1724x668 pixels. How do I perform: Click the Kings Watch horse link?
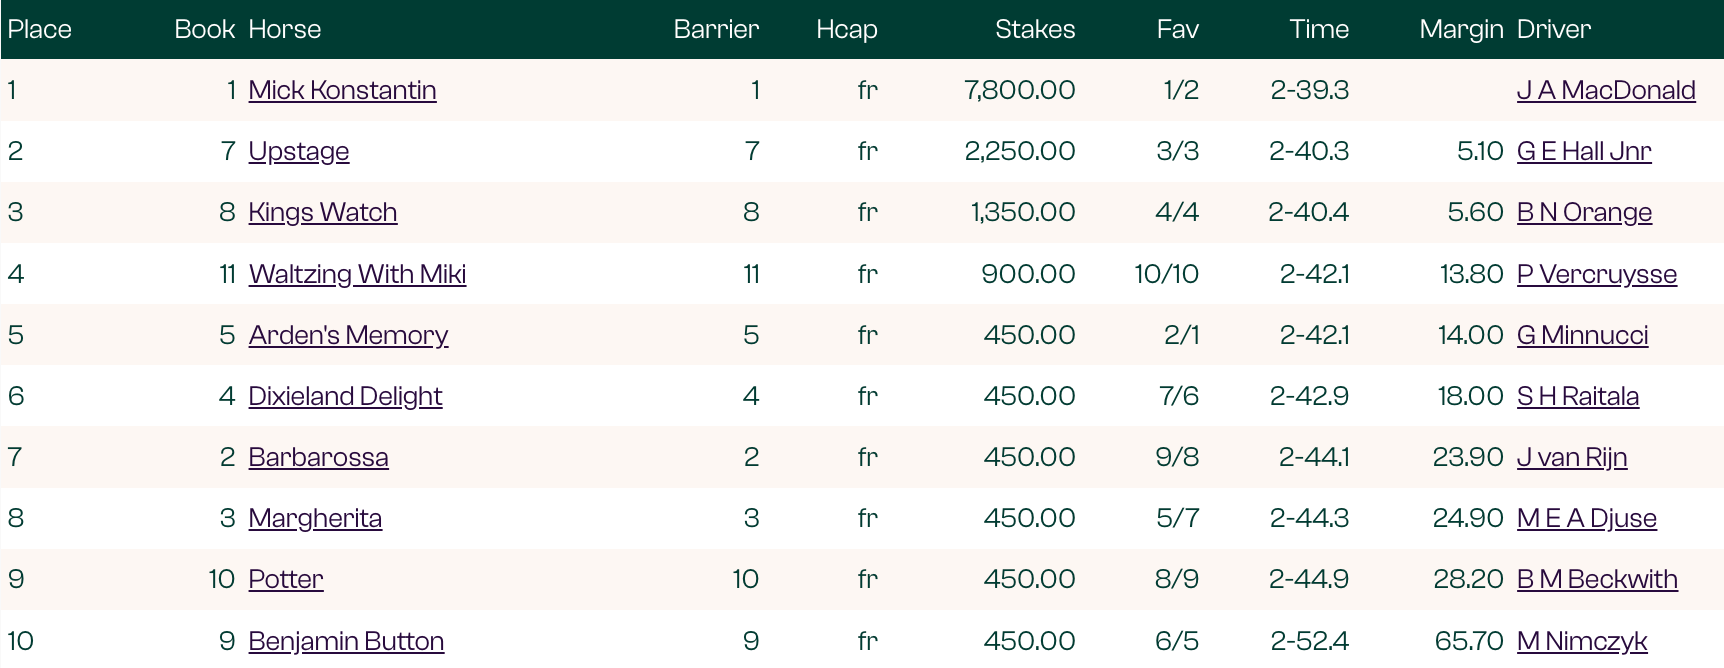pyautogui.click(x=322, y=212)
